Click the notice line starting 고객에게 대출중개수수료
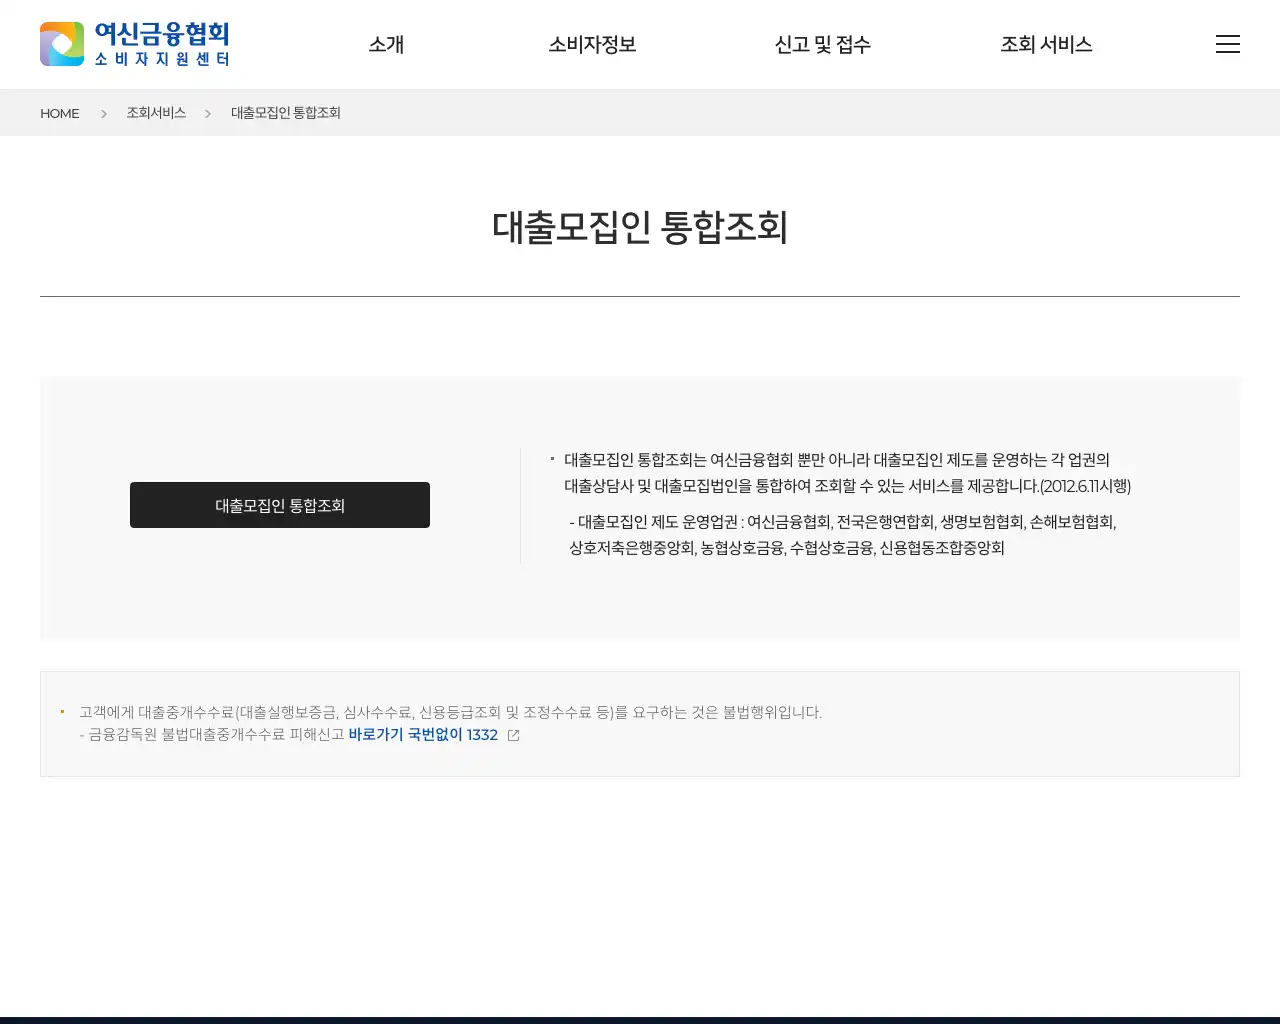The image size is (1280, 1024). [x=450, y=712]
